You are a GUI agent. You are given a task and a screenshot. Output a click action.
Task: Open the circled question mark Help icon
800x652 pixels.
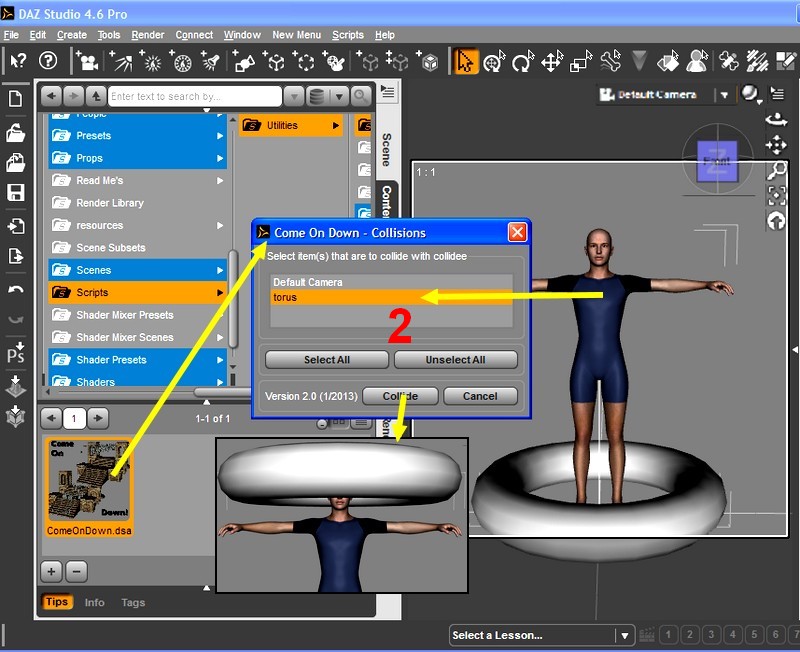tap(48, 61)
